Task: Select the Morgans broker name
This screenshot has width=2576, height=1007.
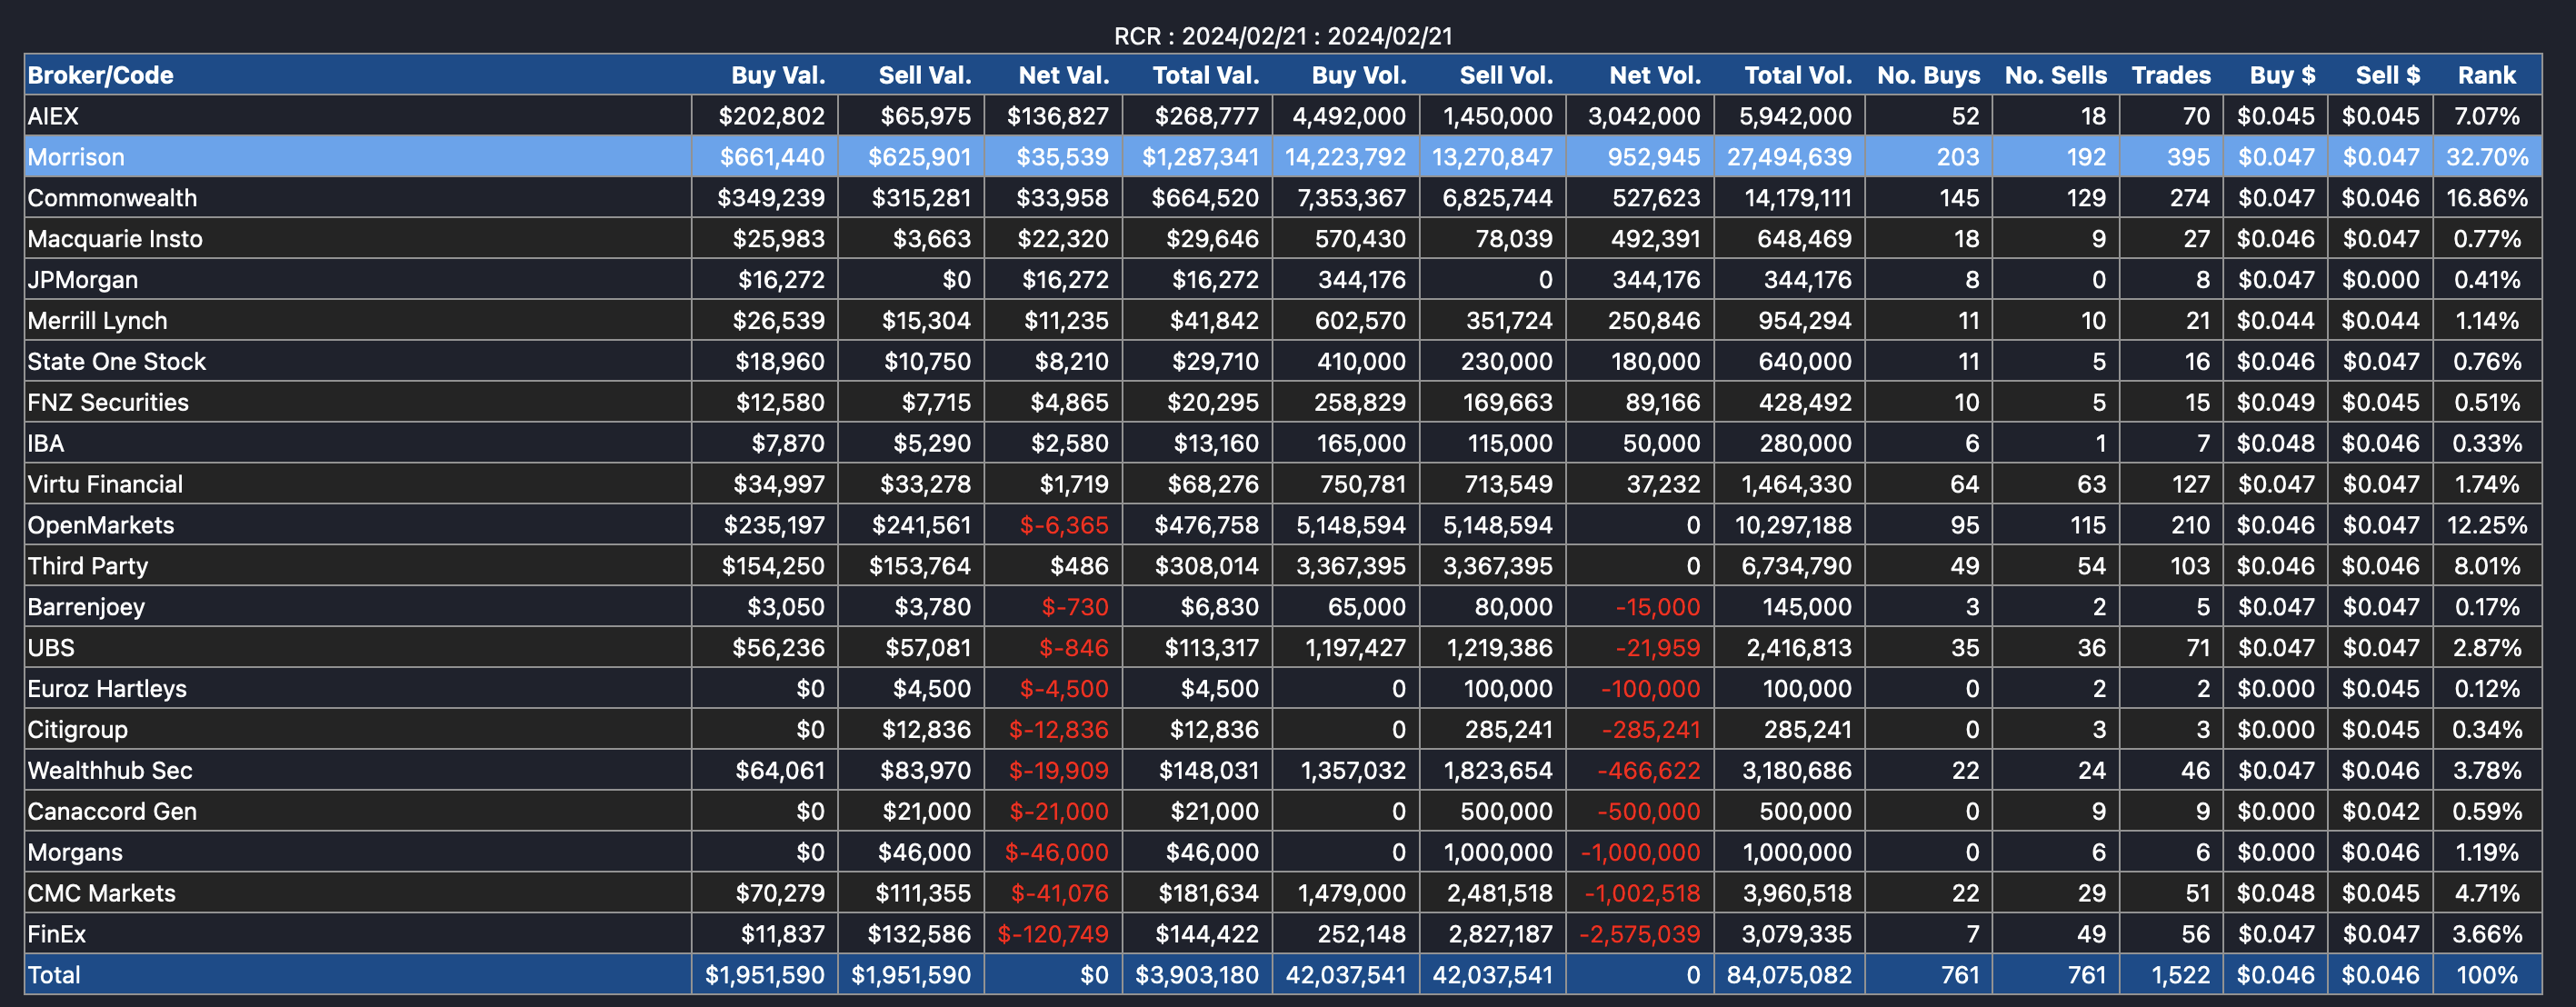Action: (x=75, y=854)
